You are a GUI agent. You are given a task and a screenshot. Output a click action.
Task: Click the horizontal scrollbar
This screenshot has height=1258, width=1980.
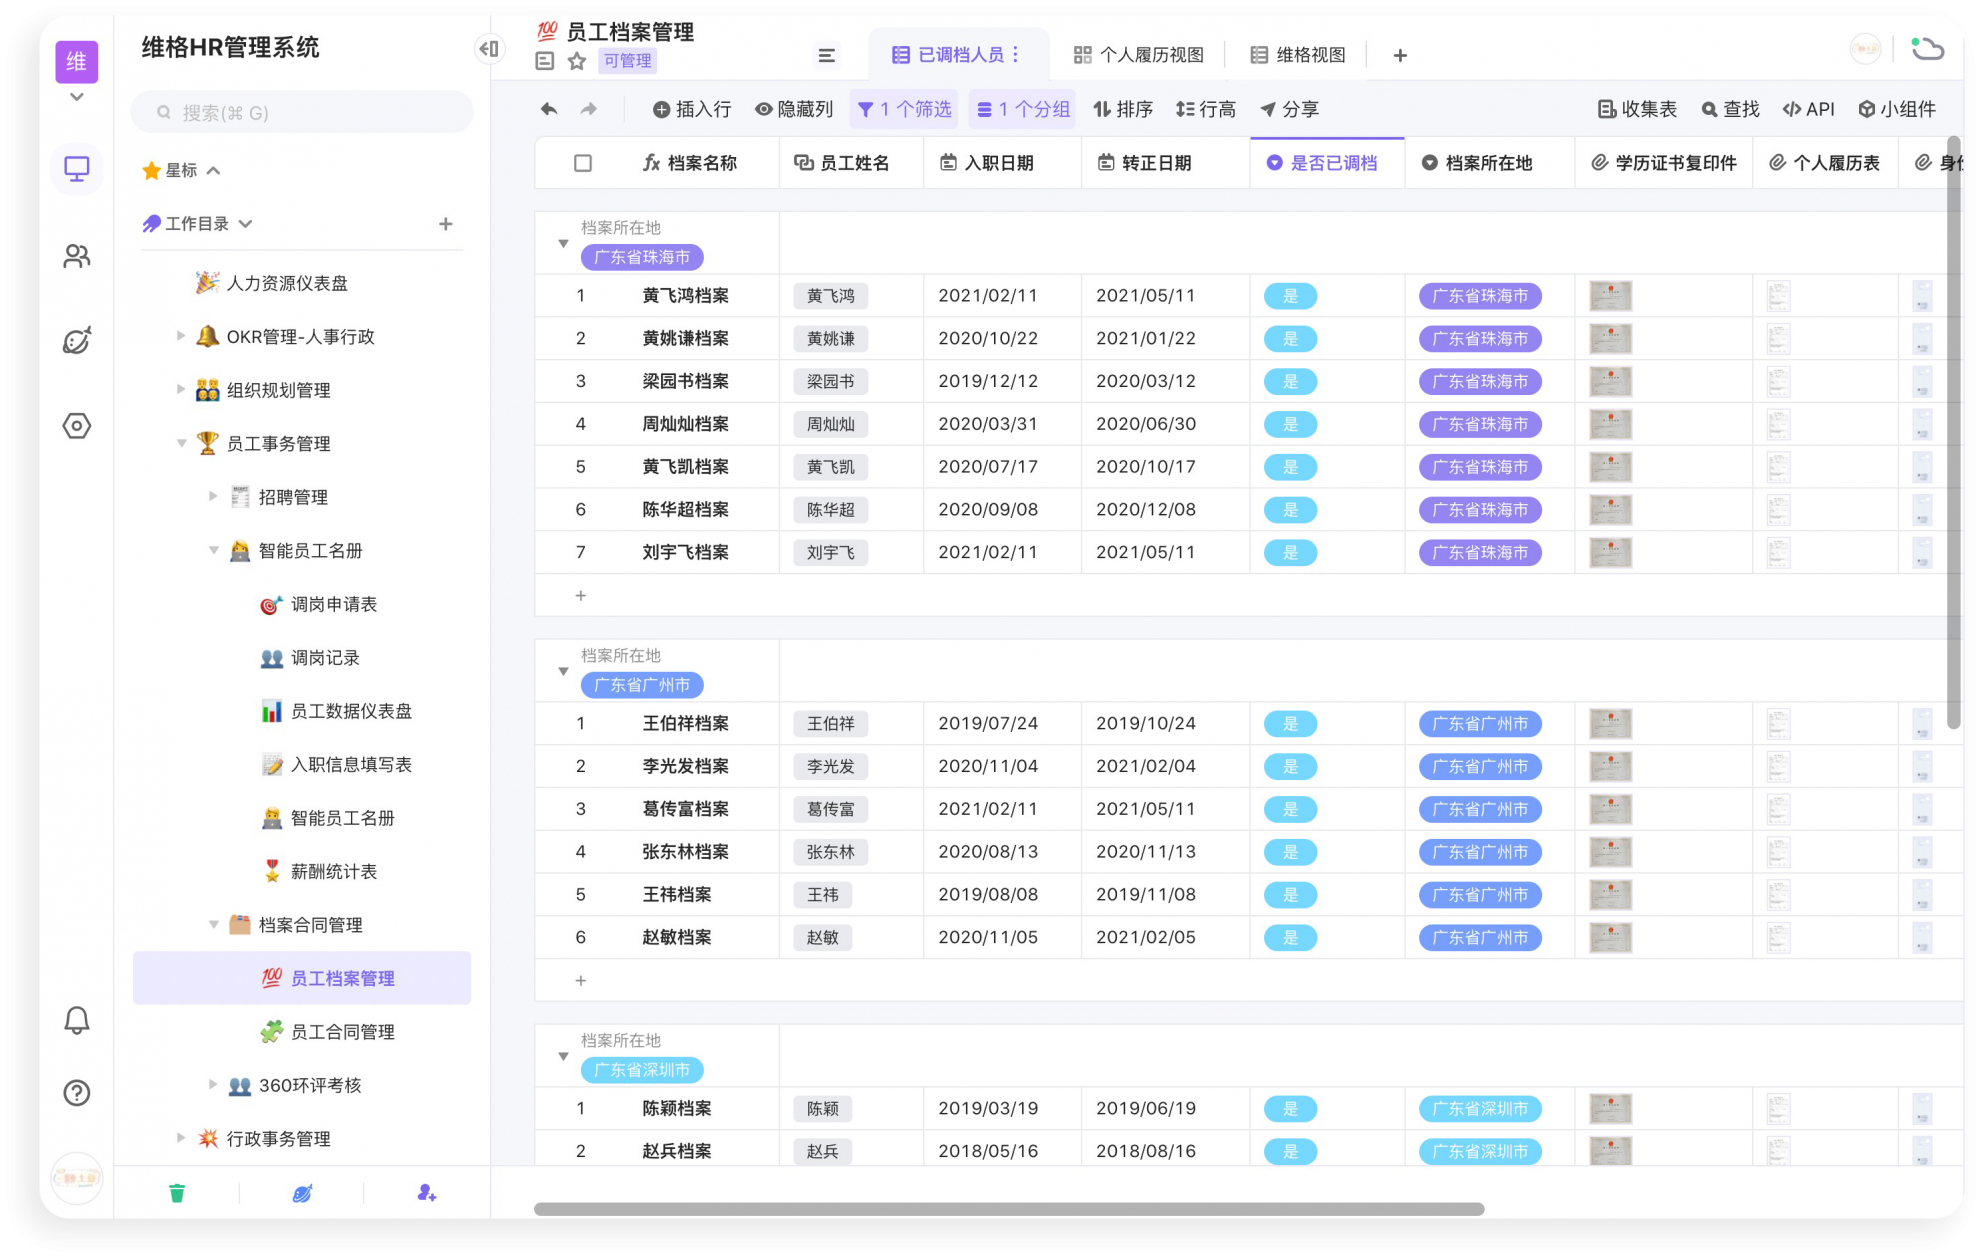point(1008,1209)
